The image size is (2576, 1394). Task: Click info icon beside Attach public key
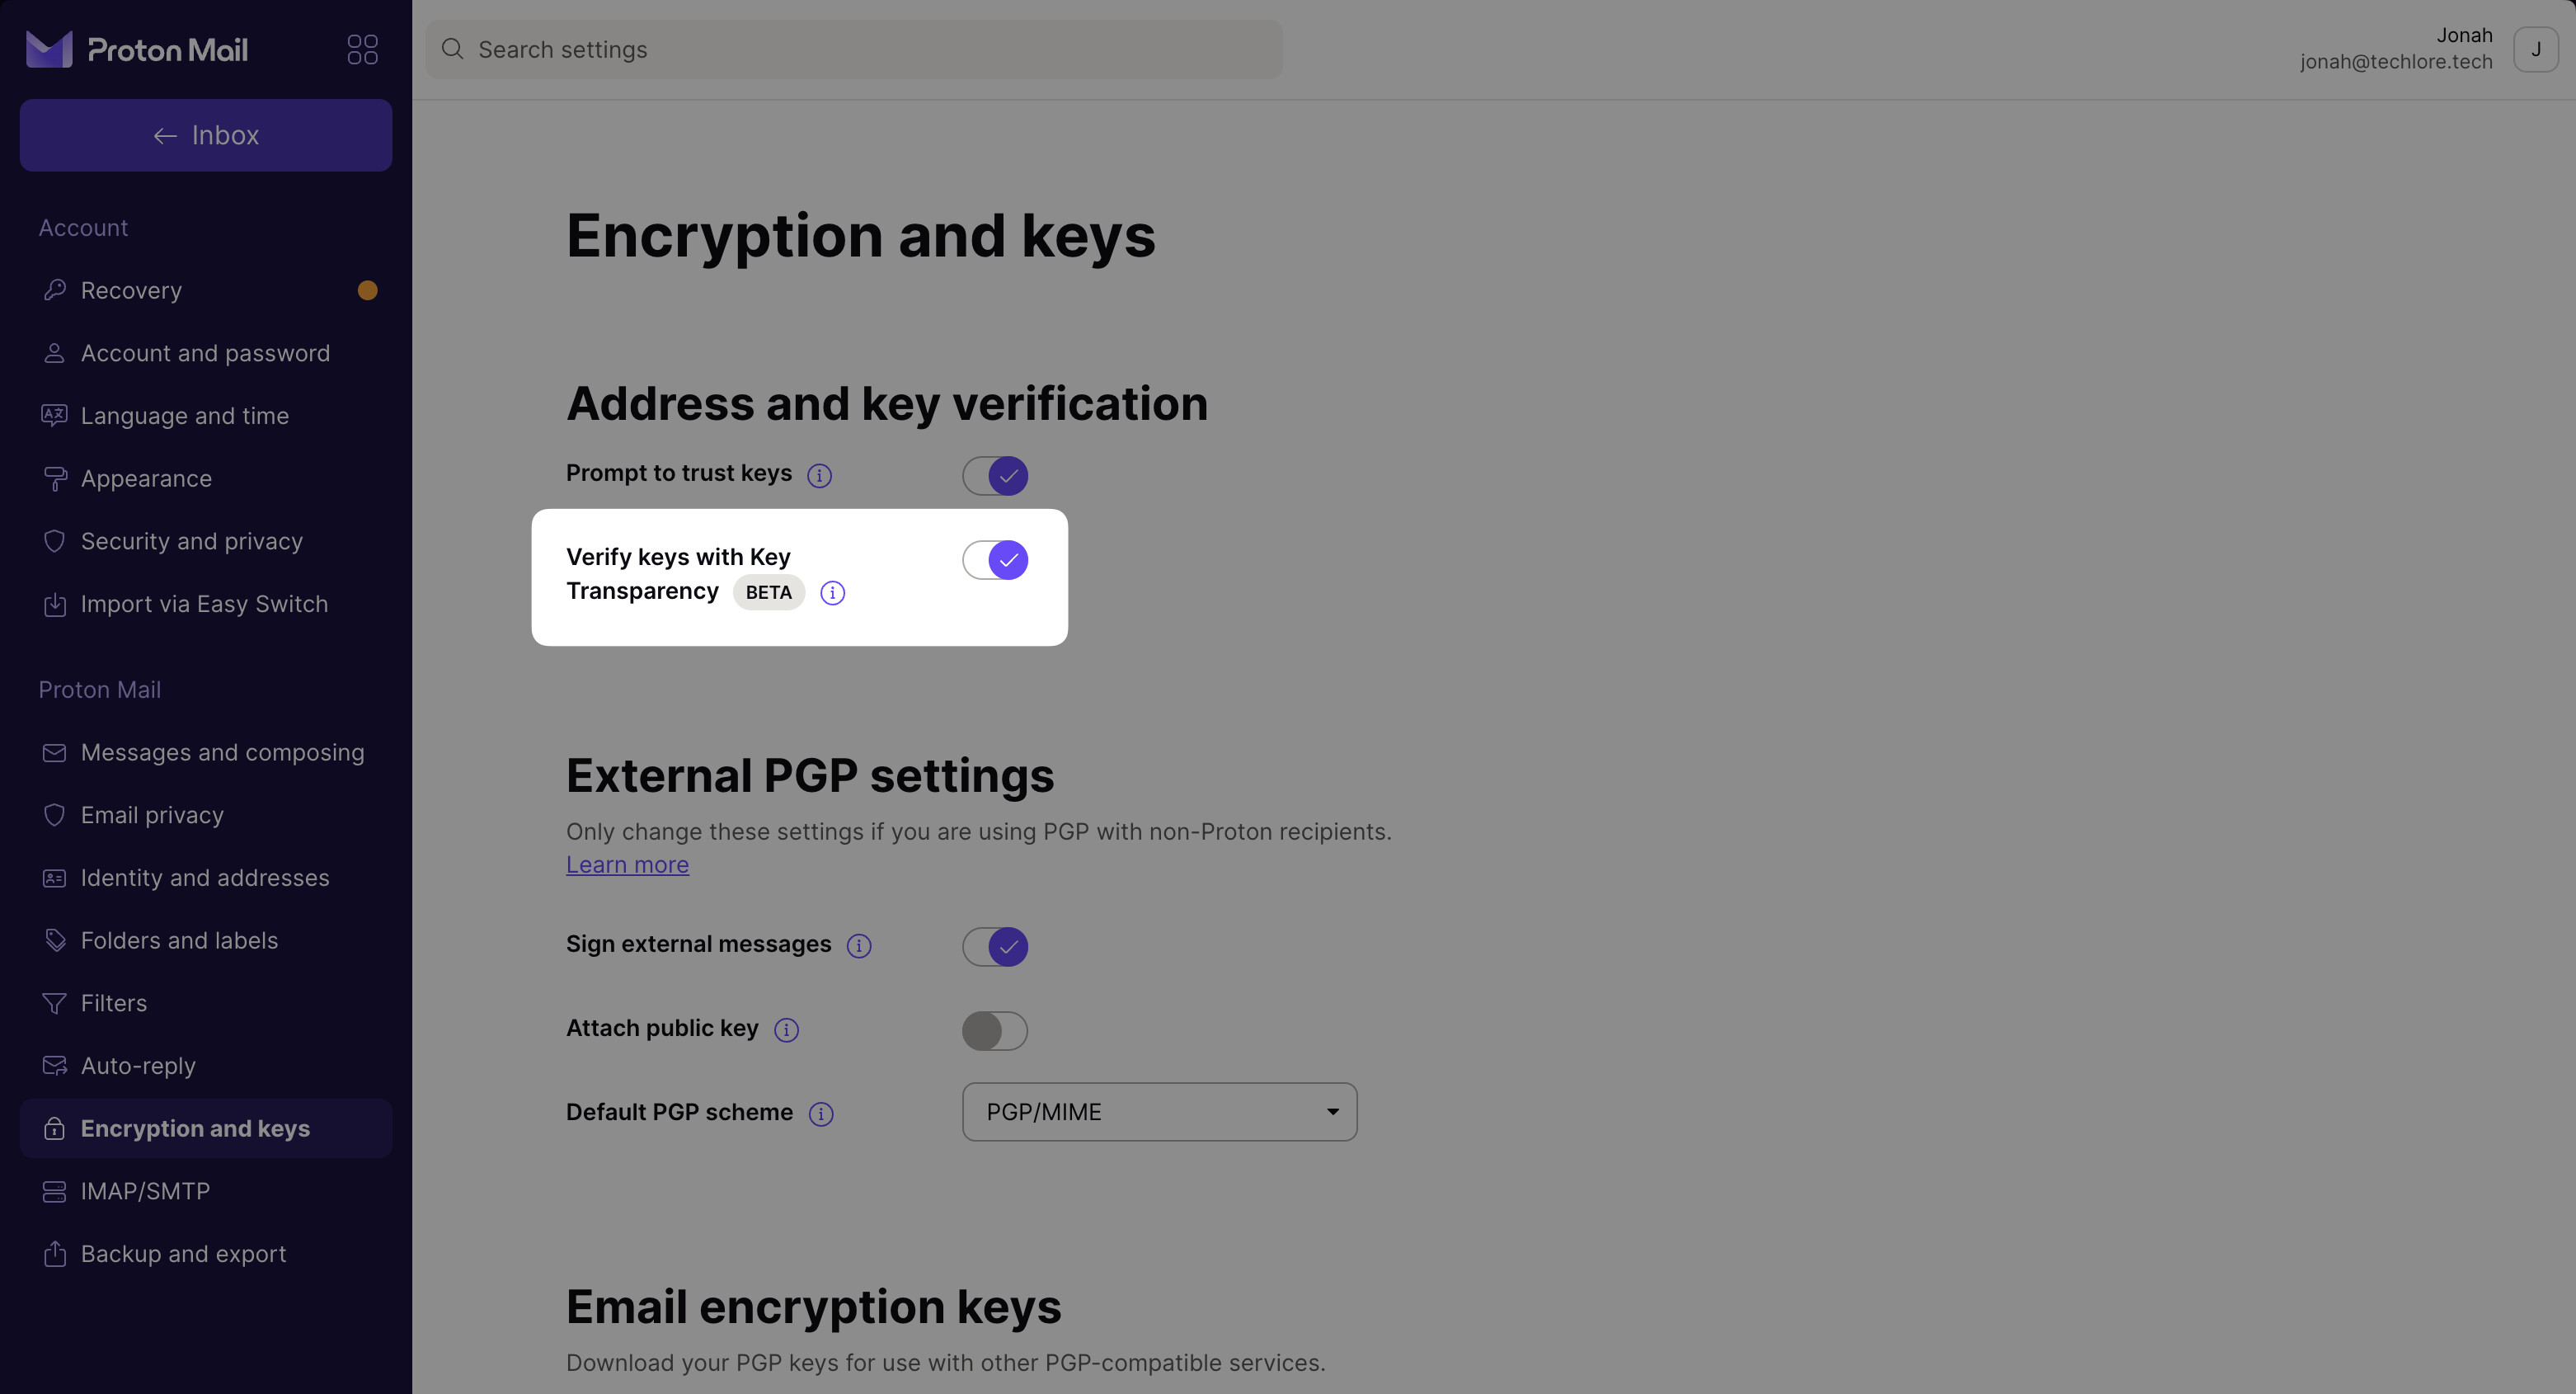click(786, 1030)
